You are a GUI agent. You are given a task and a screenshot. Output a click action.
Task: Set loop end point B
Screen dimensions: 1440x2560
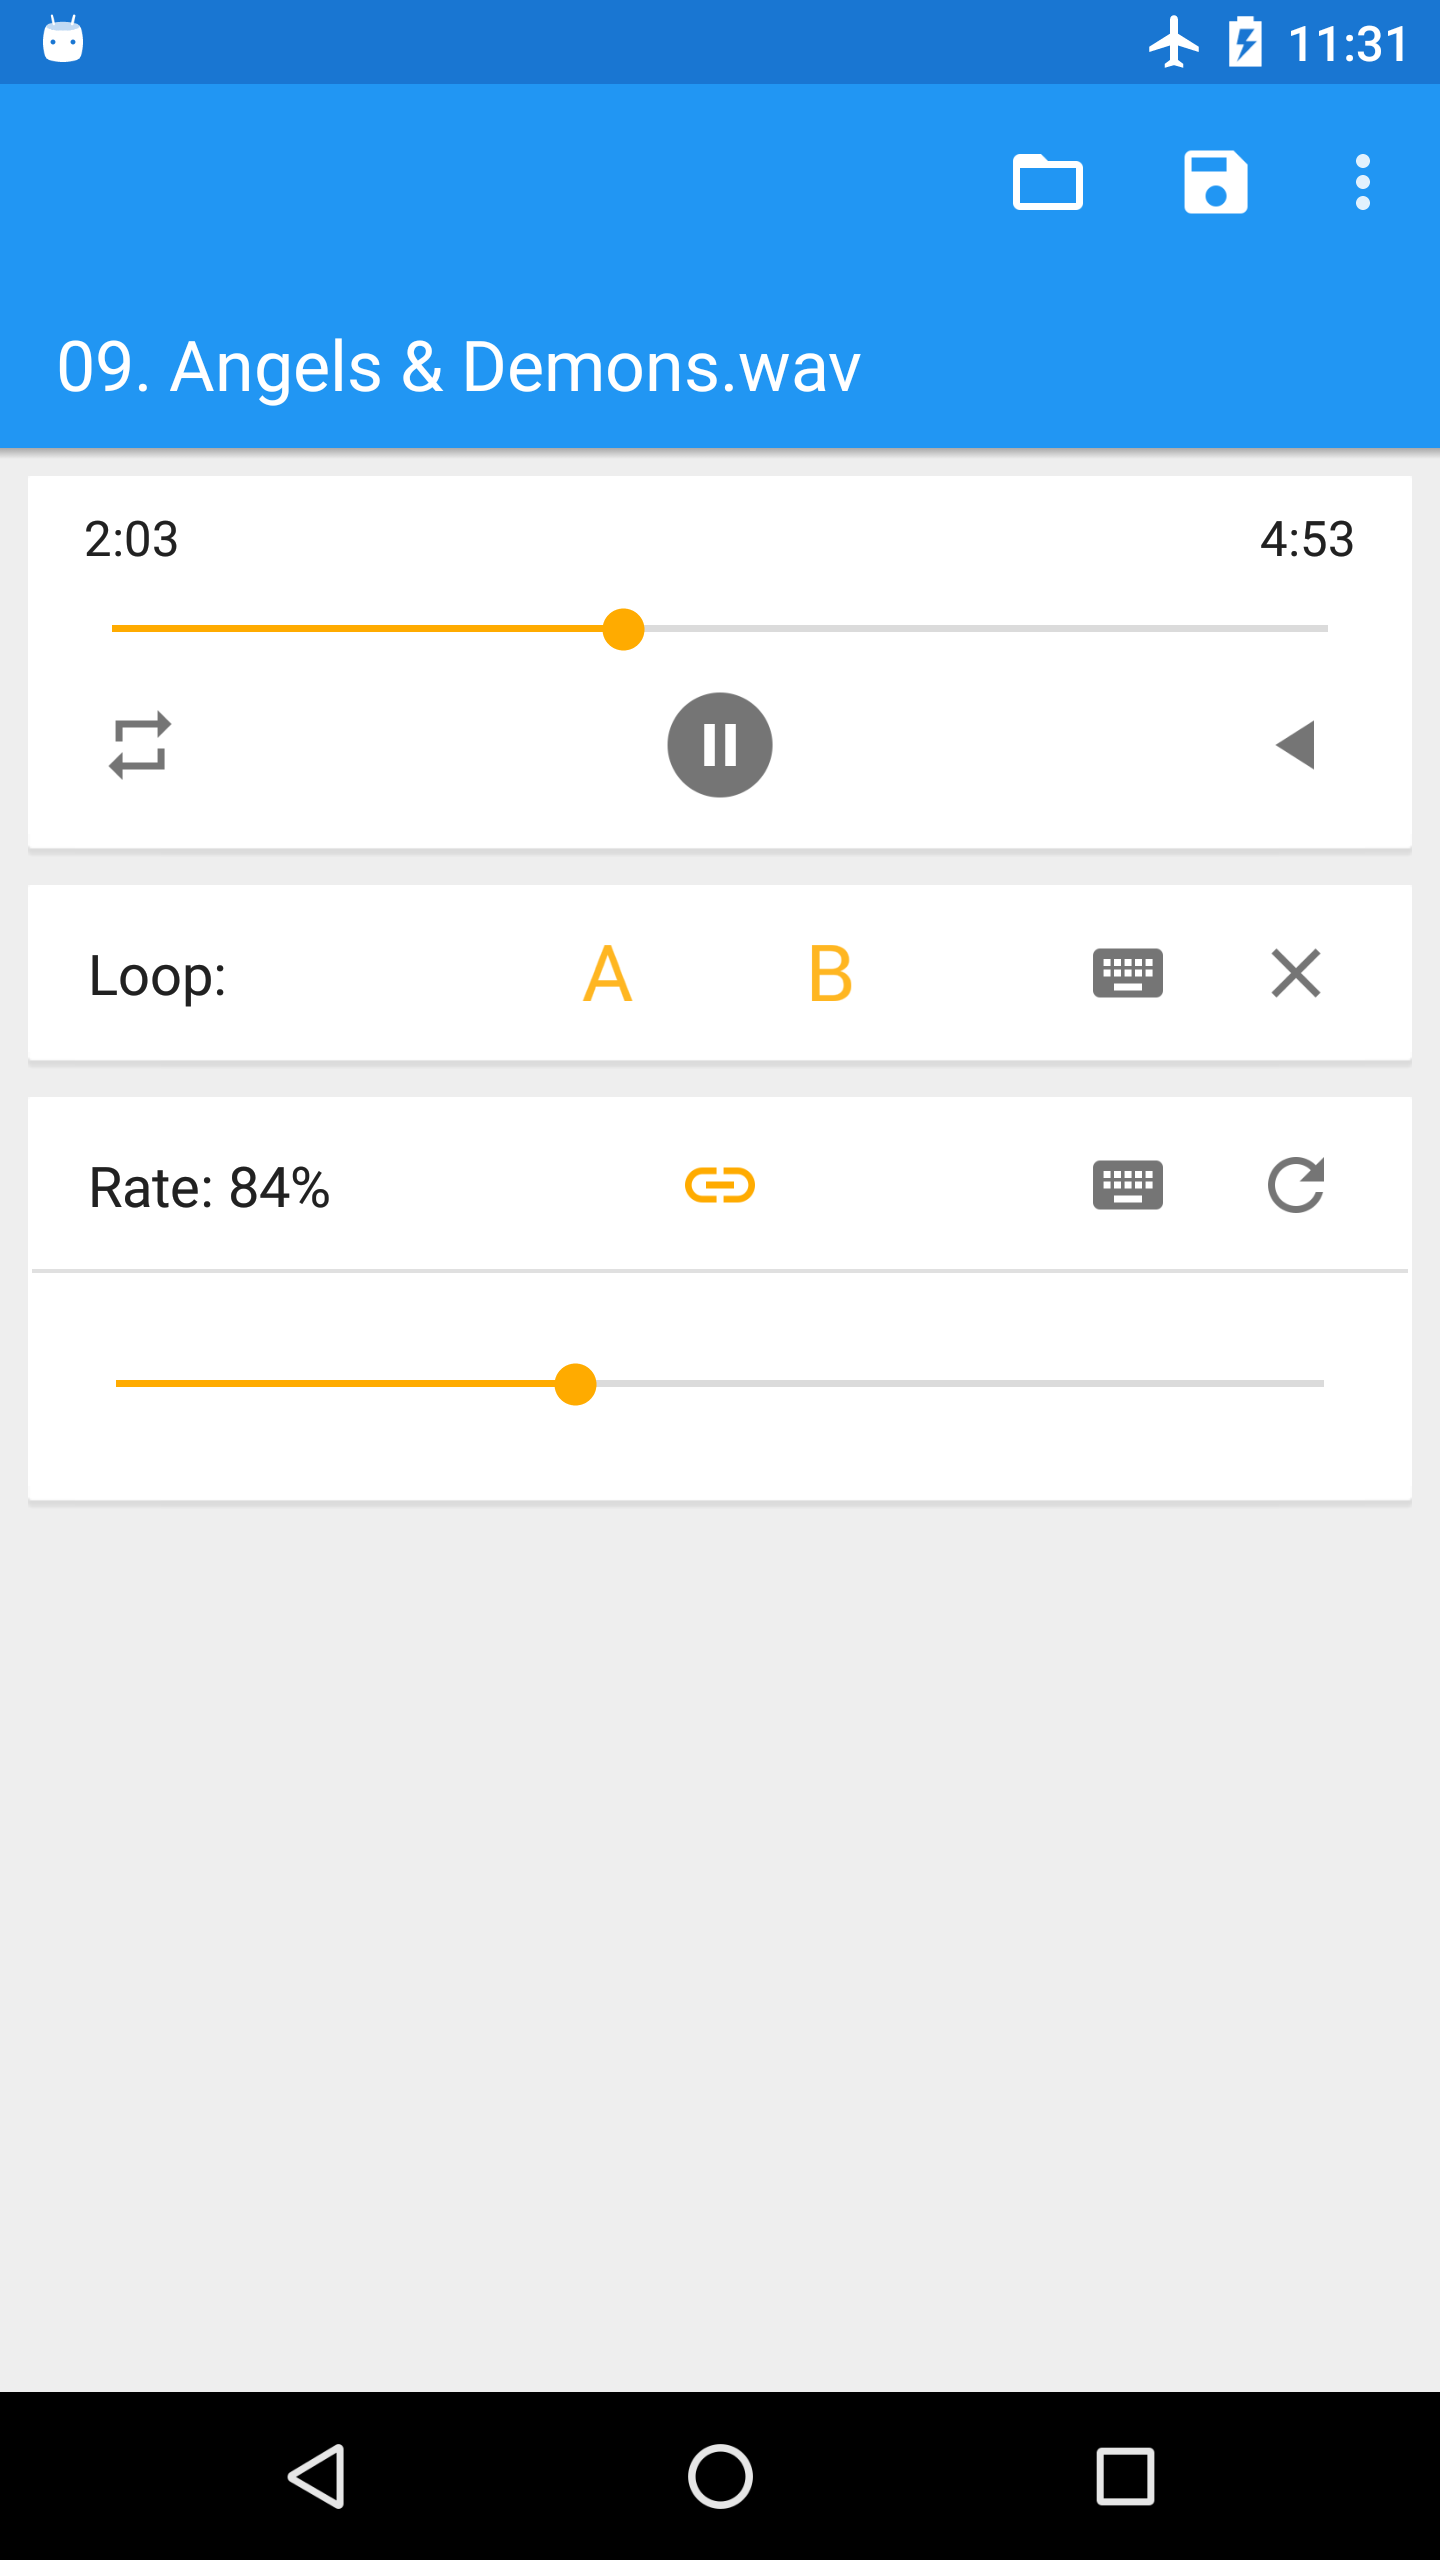830,973
